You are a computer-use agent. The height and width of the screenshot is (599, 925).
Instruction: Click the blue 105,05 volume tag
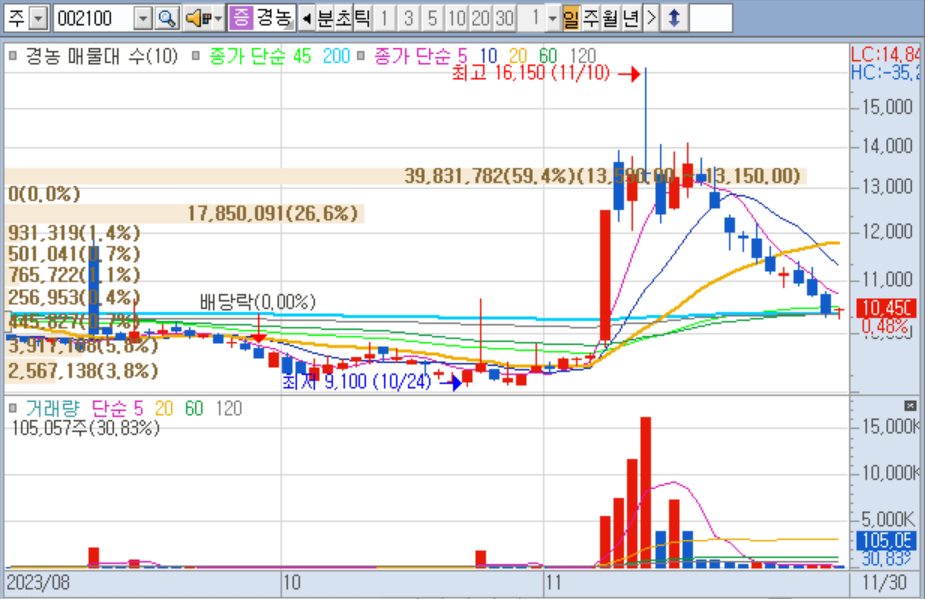pyautogui.click(x=886, y=540)
